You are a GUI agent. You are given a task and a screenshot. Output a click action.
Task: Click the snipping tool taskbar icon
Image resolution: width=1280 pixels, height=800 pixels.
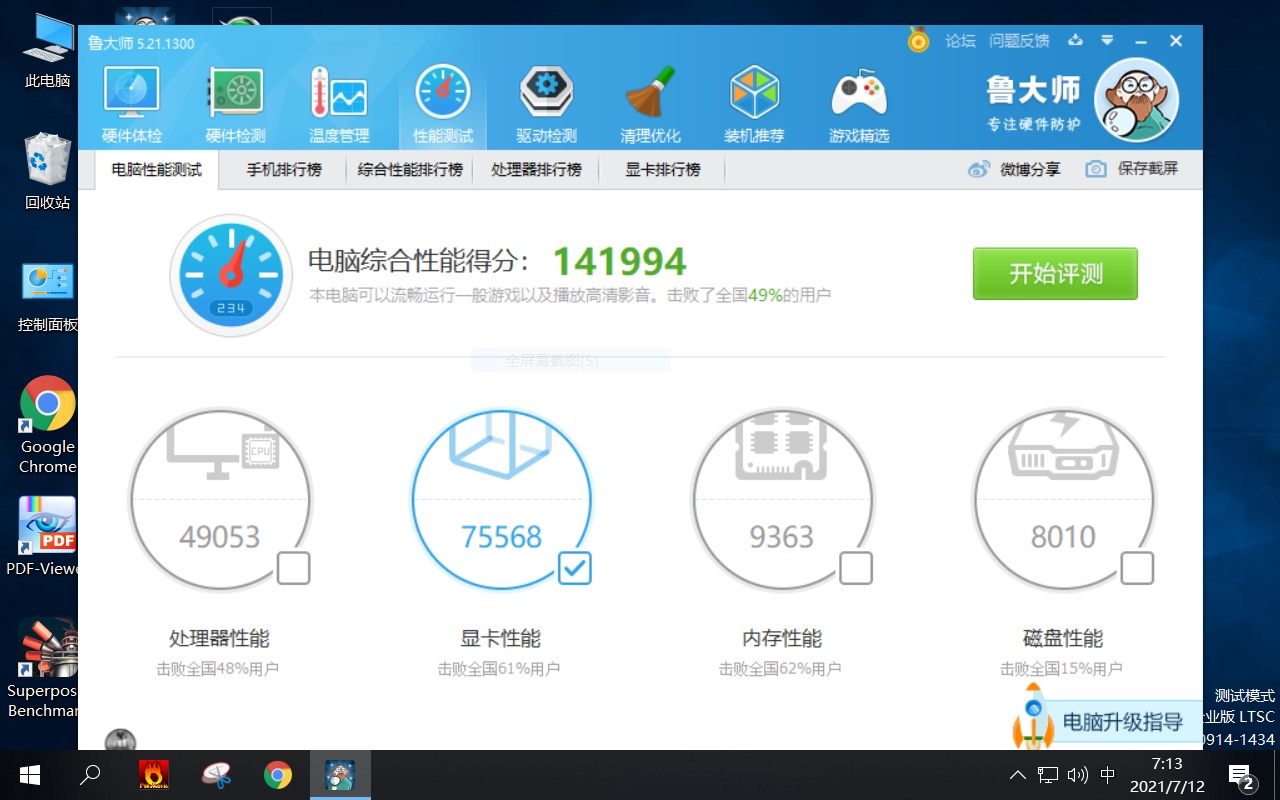click(x=216, y=775)
